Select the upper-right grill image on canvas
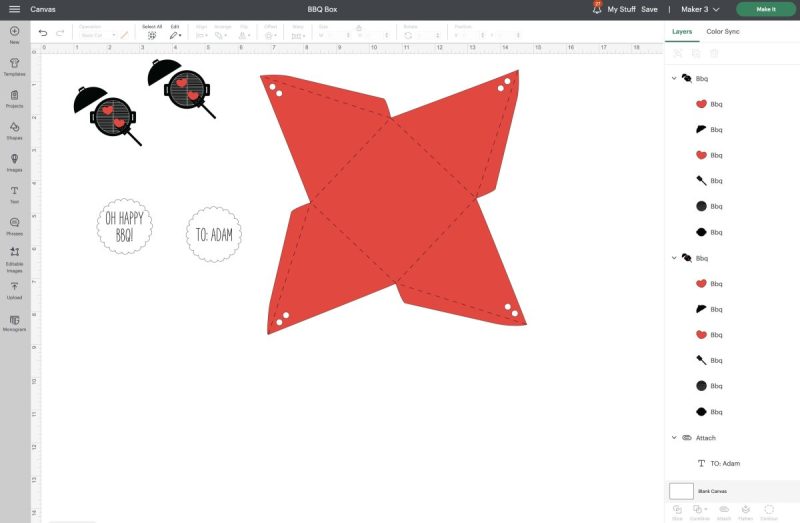This screenshot has width=800, height=523. click(182, 88)
